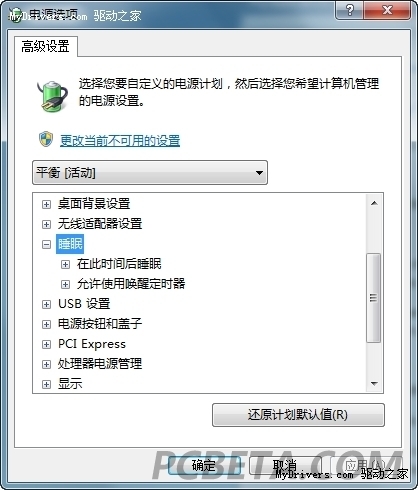Click the help question mark button
This screenshot has height=490, width=418.
[x=350, y=10]
